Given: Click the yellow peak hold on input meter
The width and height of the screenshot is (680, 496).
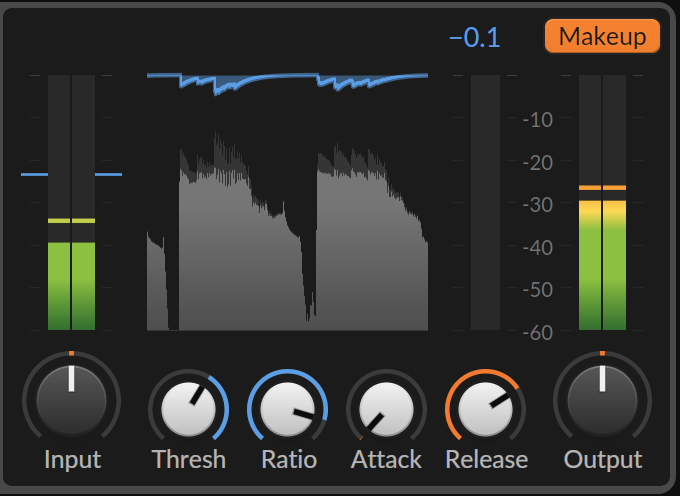Looking at the screenshot, I should coord(72,221).
